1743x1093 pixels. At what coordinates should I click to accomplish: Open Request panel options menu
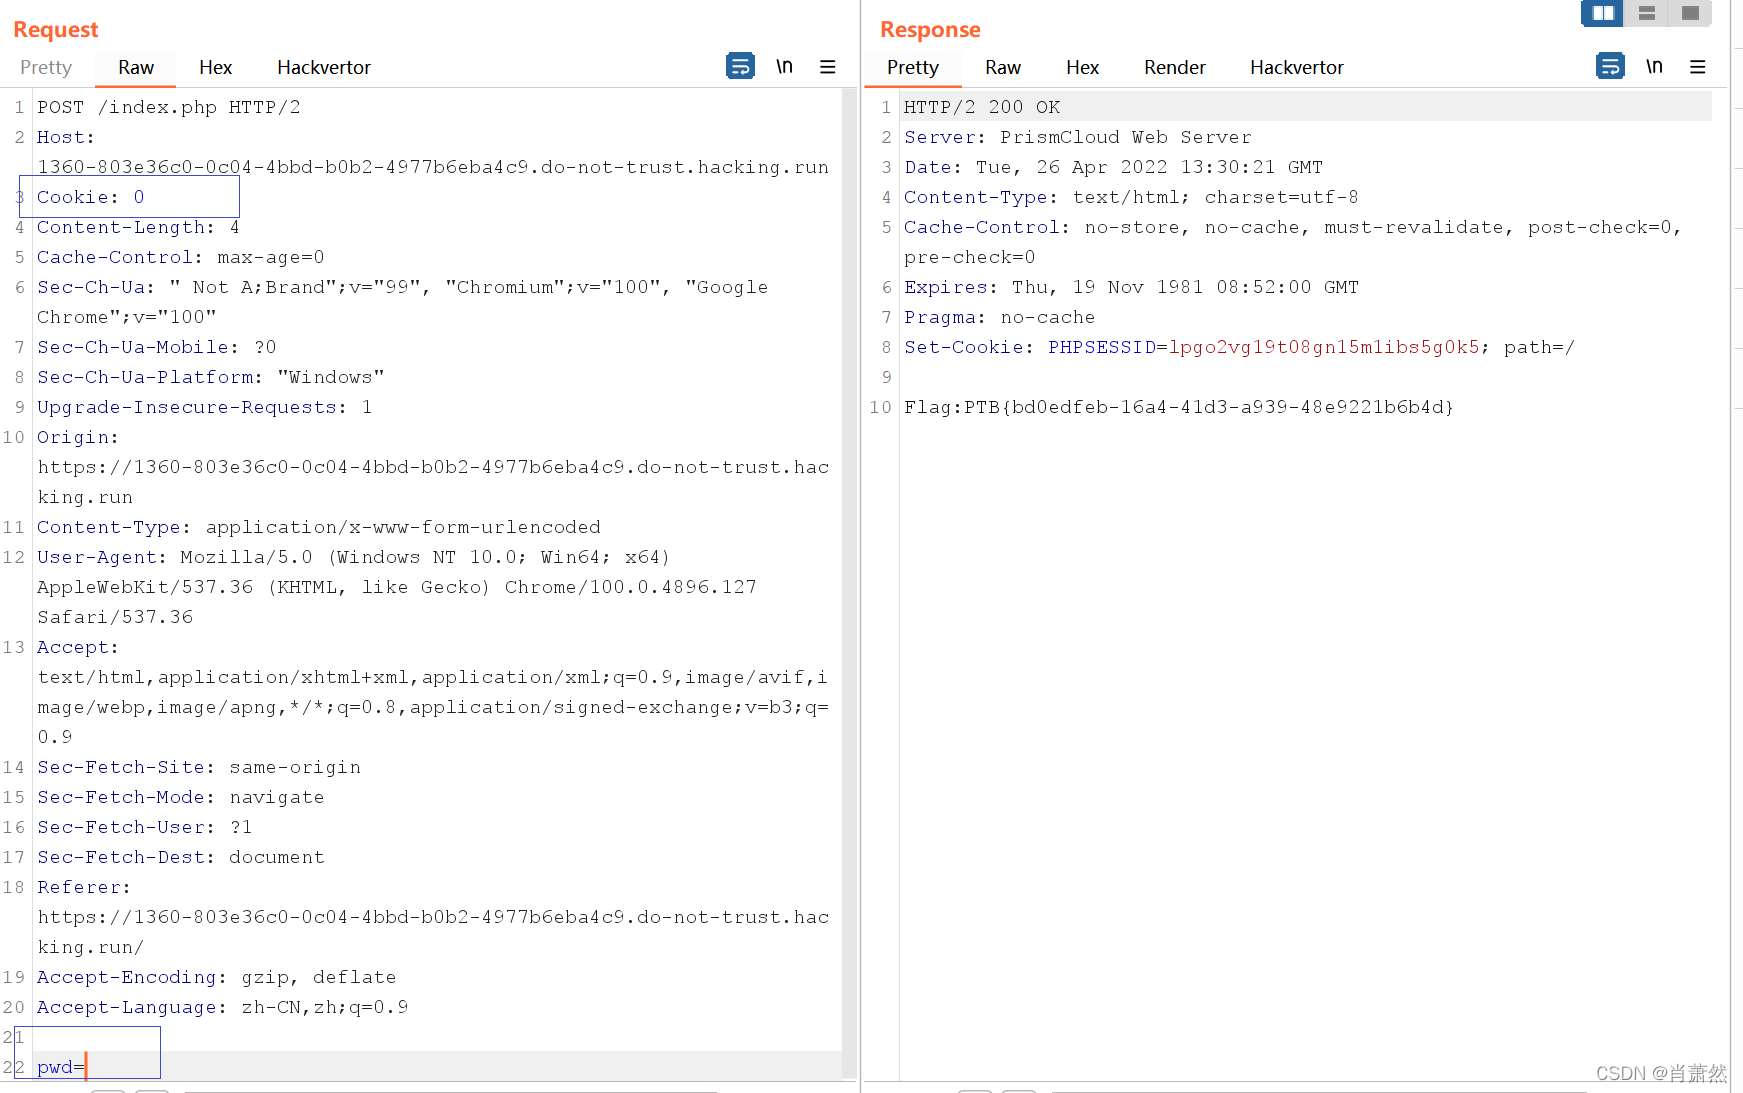(828, 66)
